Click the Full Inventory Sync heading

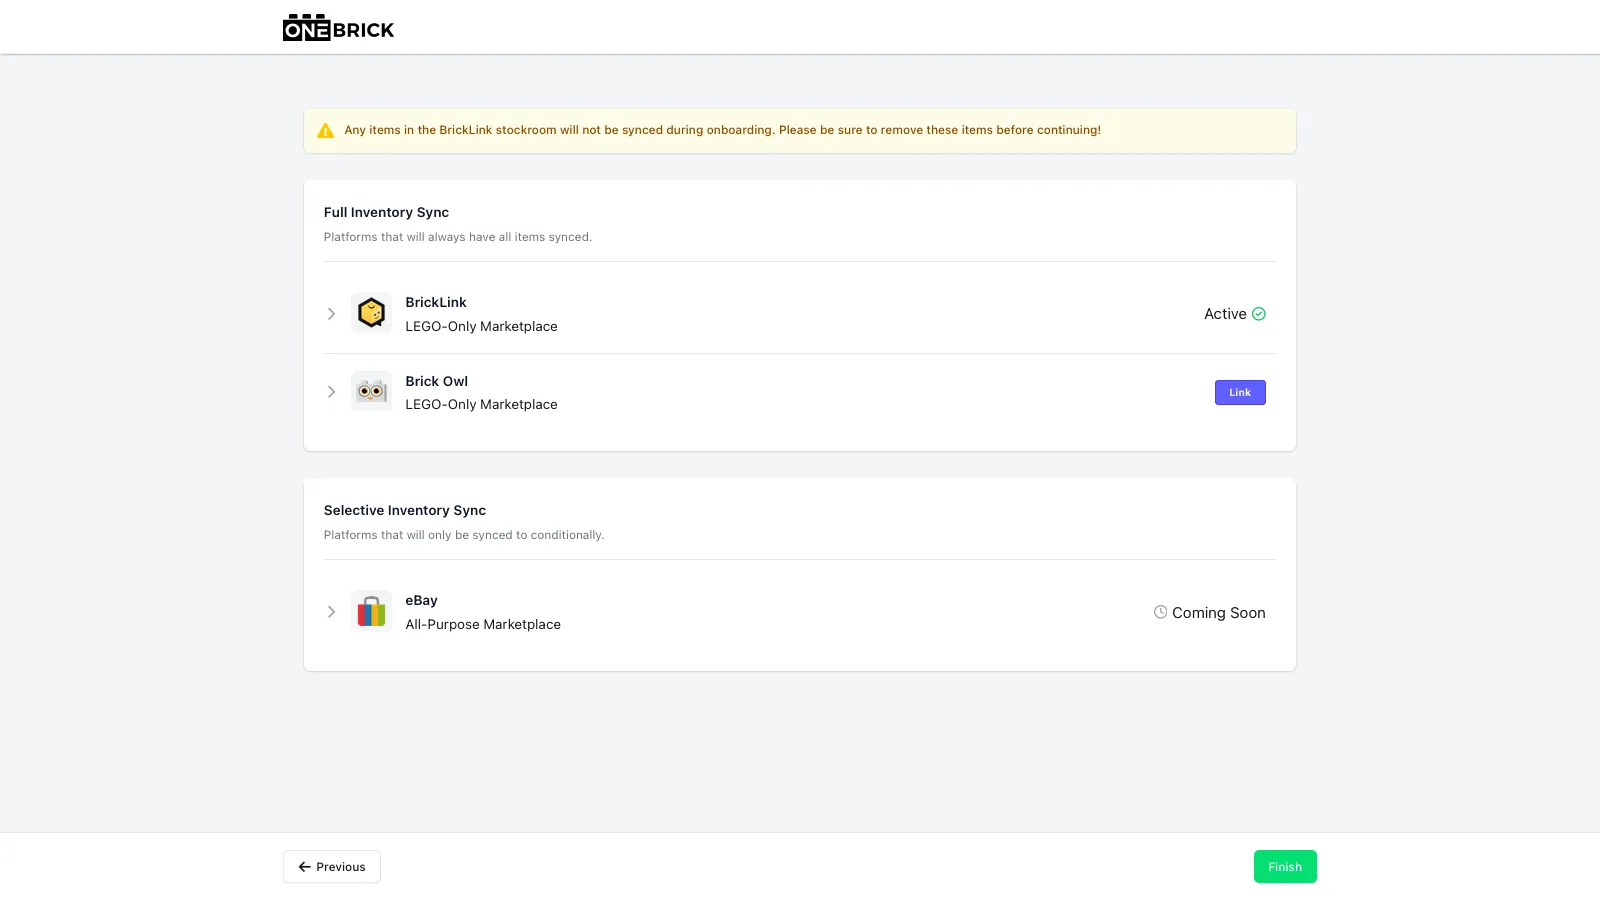386,212
